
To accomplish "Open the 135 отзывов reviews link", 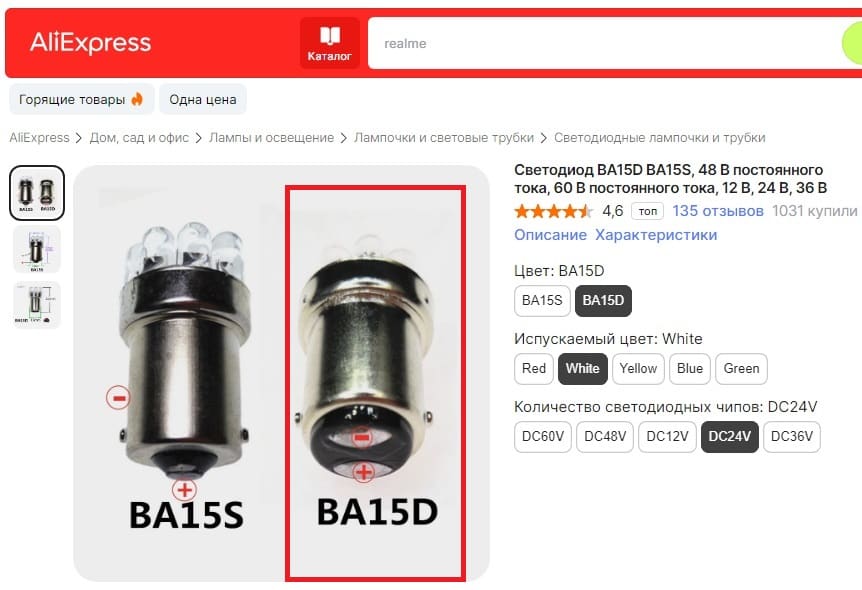I will click(718, 211).
